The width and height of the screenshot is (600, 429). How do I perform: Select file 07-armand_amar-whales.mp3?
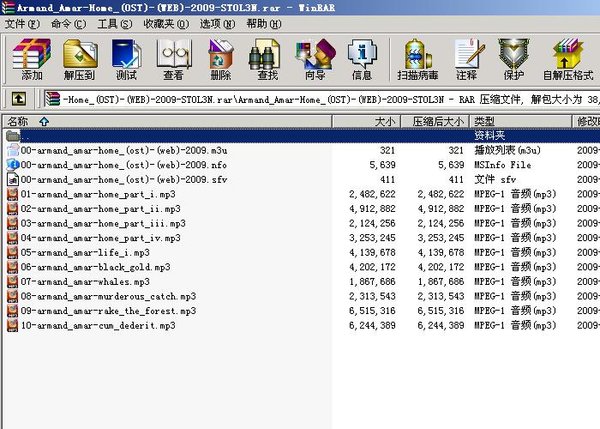pos(85,281)
